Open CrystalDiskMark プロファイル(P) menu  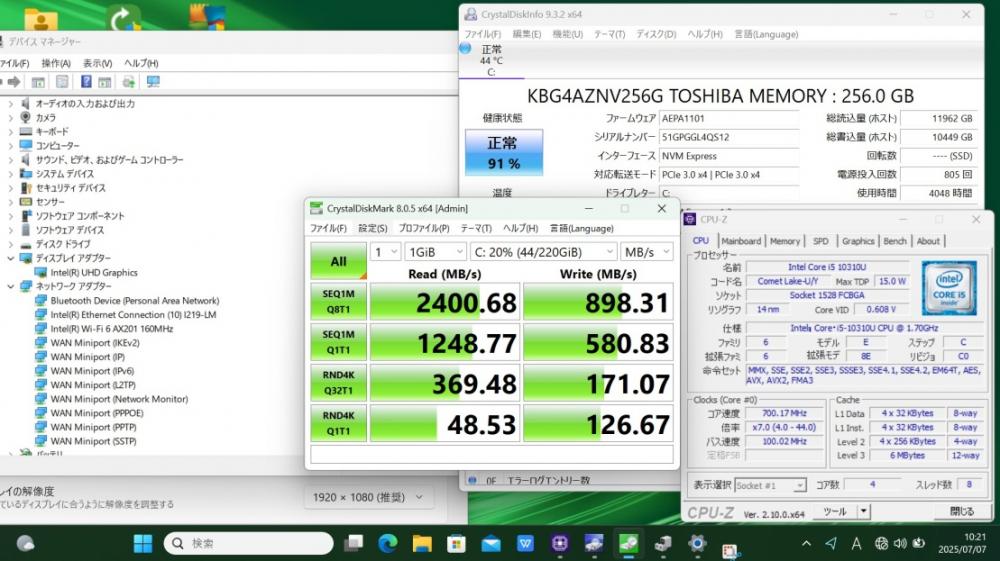click(423, 228)
